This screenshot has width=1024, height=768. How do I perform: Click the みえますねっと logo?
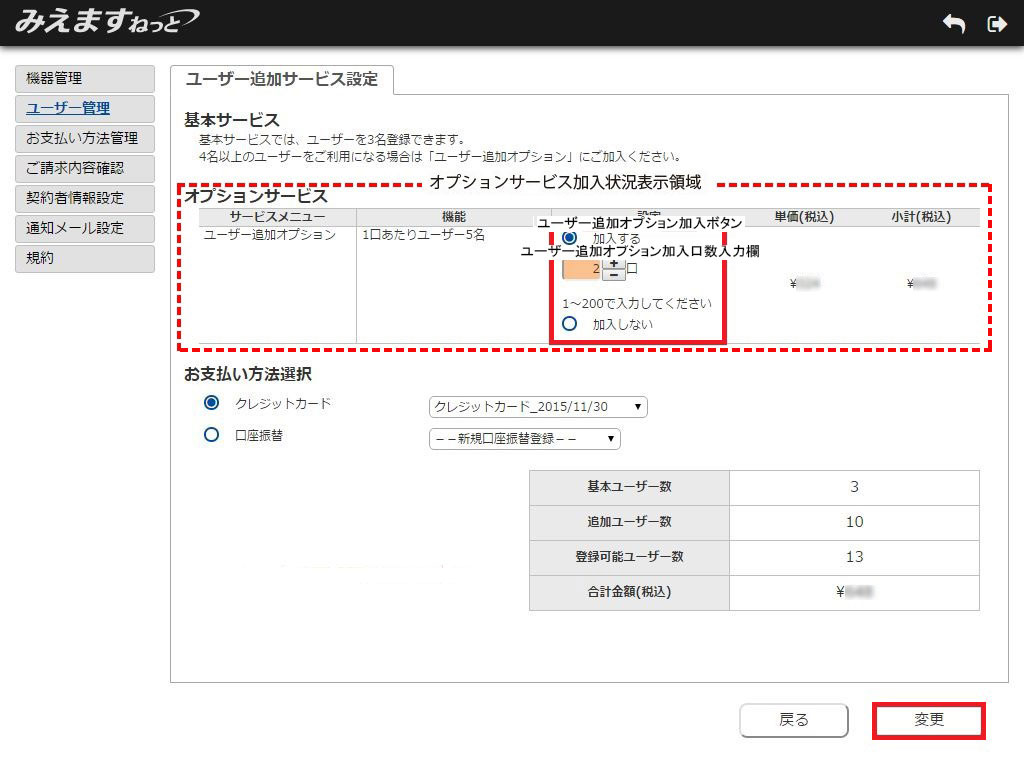point(106,21)
